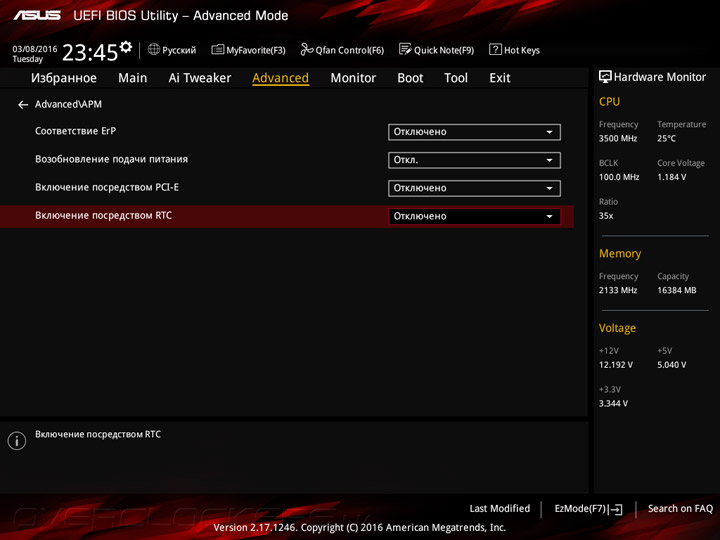Select the Соответствие ErP setting label
Viewport: 720px width, 540px height.
tap(76, 131)
